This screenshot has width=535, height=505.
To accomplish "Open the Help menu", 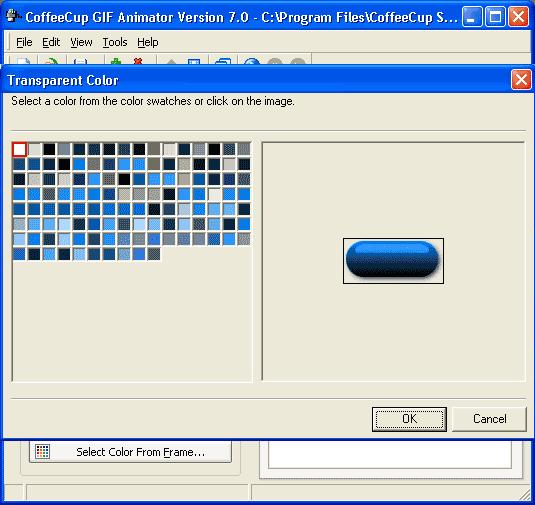I will (148, 42).
